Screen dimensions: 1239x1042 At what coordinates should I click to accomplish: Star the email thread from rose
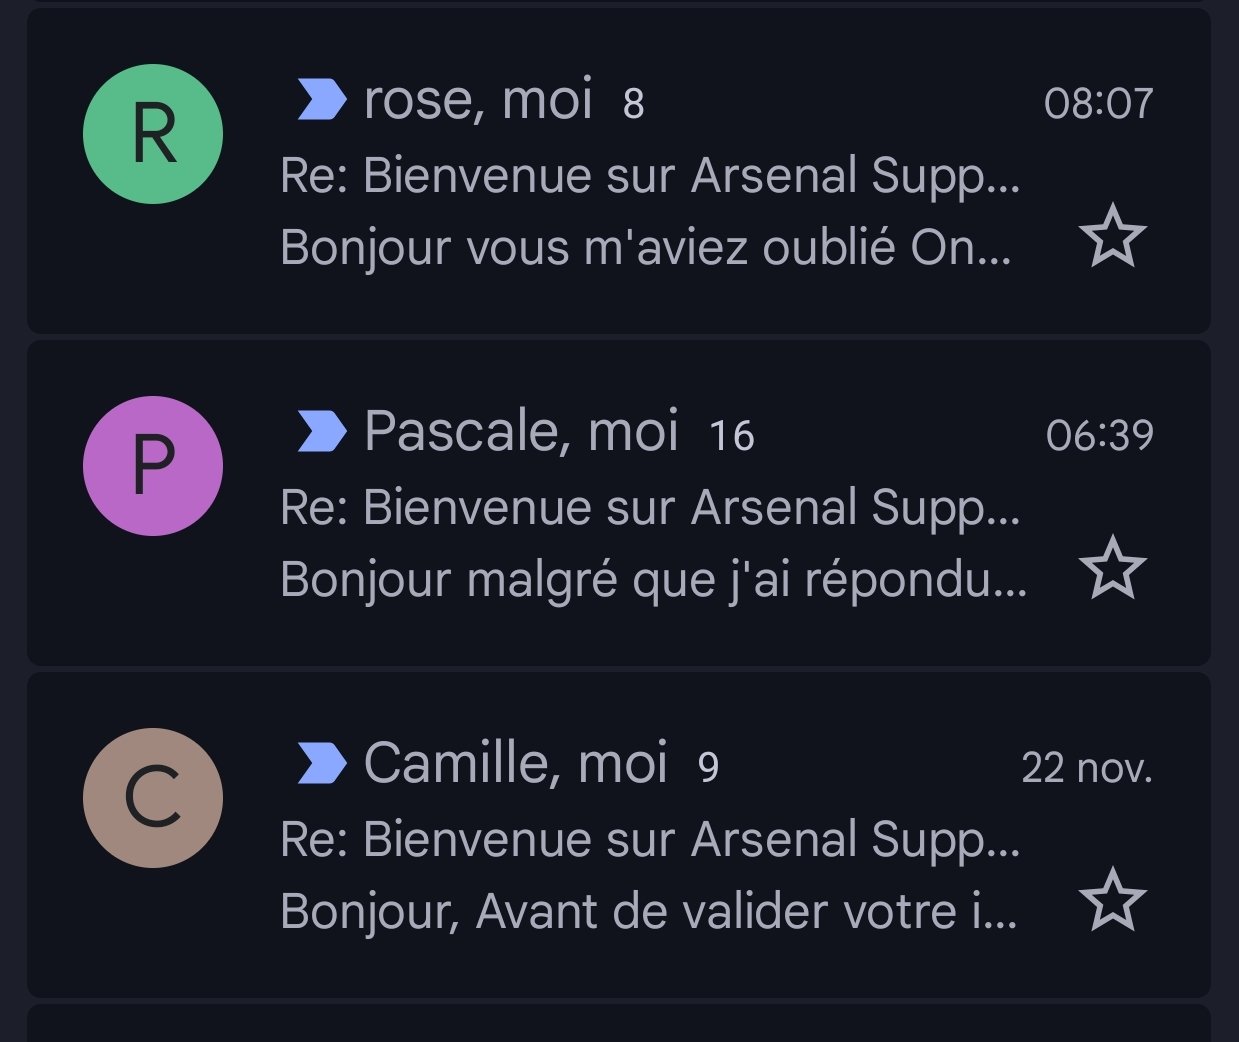tap(1112, 236)
